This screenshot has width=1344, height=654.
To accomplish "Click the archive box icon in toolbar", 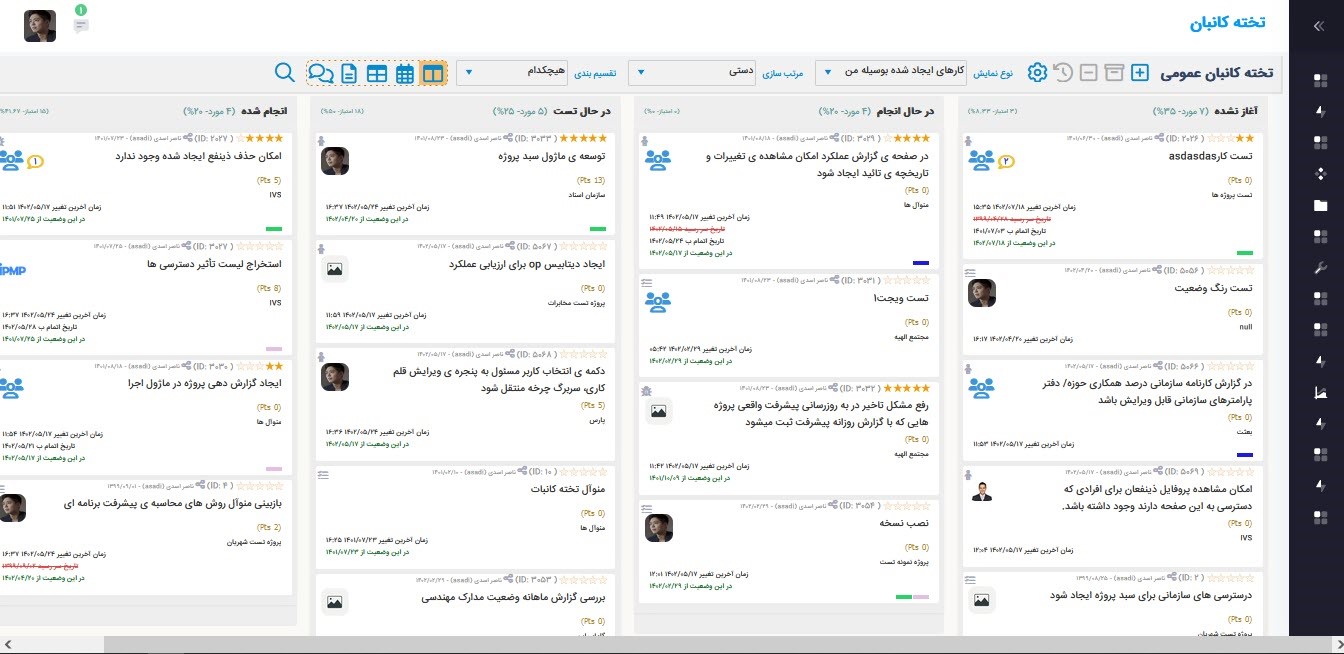I will click(x=1114, y=73).
